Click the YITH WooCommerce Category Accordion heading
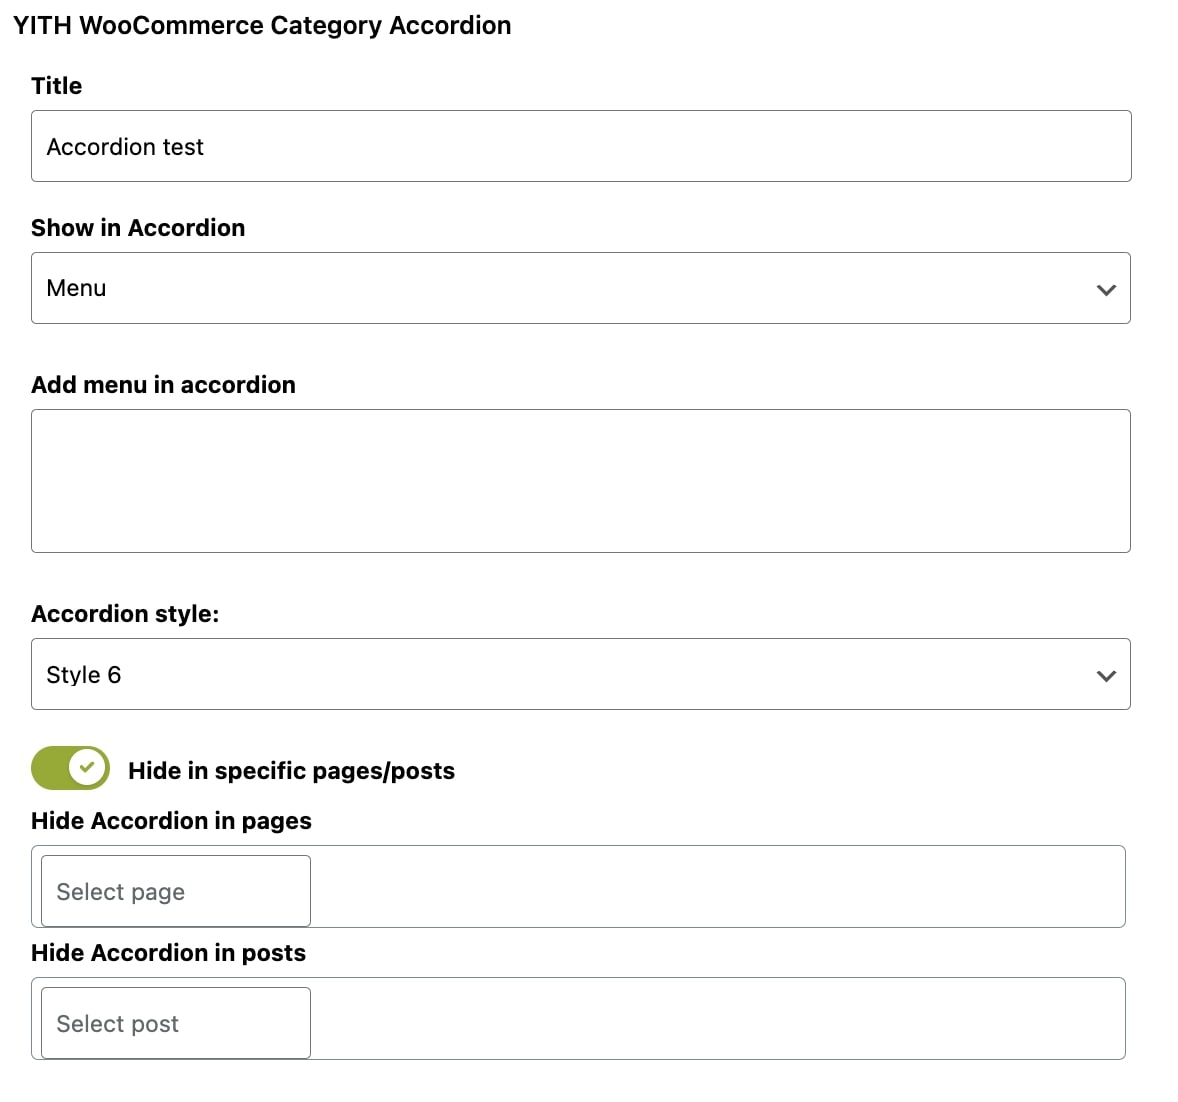Image resolution: width=1178 pixels, height=1102 pixels. tap(262, 25)
